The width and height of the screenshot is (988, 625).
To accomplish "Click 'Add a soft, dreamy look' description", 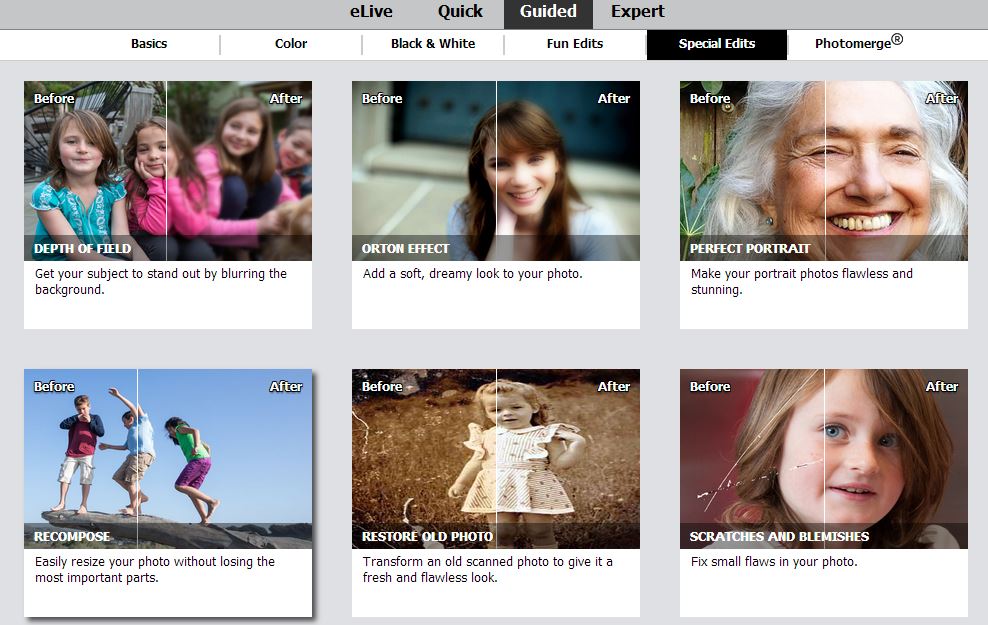I will [473, 274].
